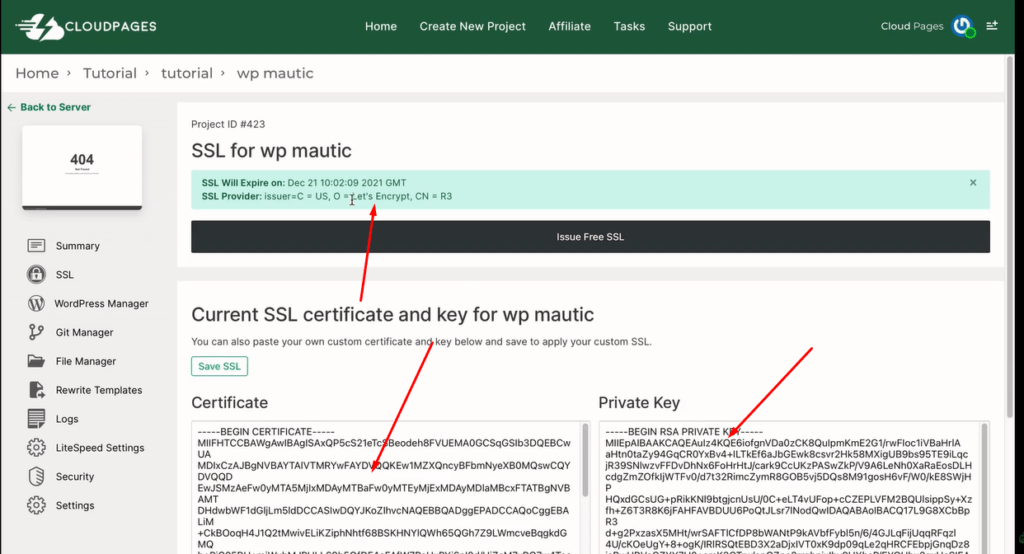Open Tasks in the top navigation
The width and height of the screenshot is (1024, 554).
pos(629,26)
